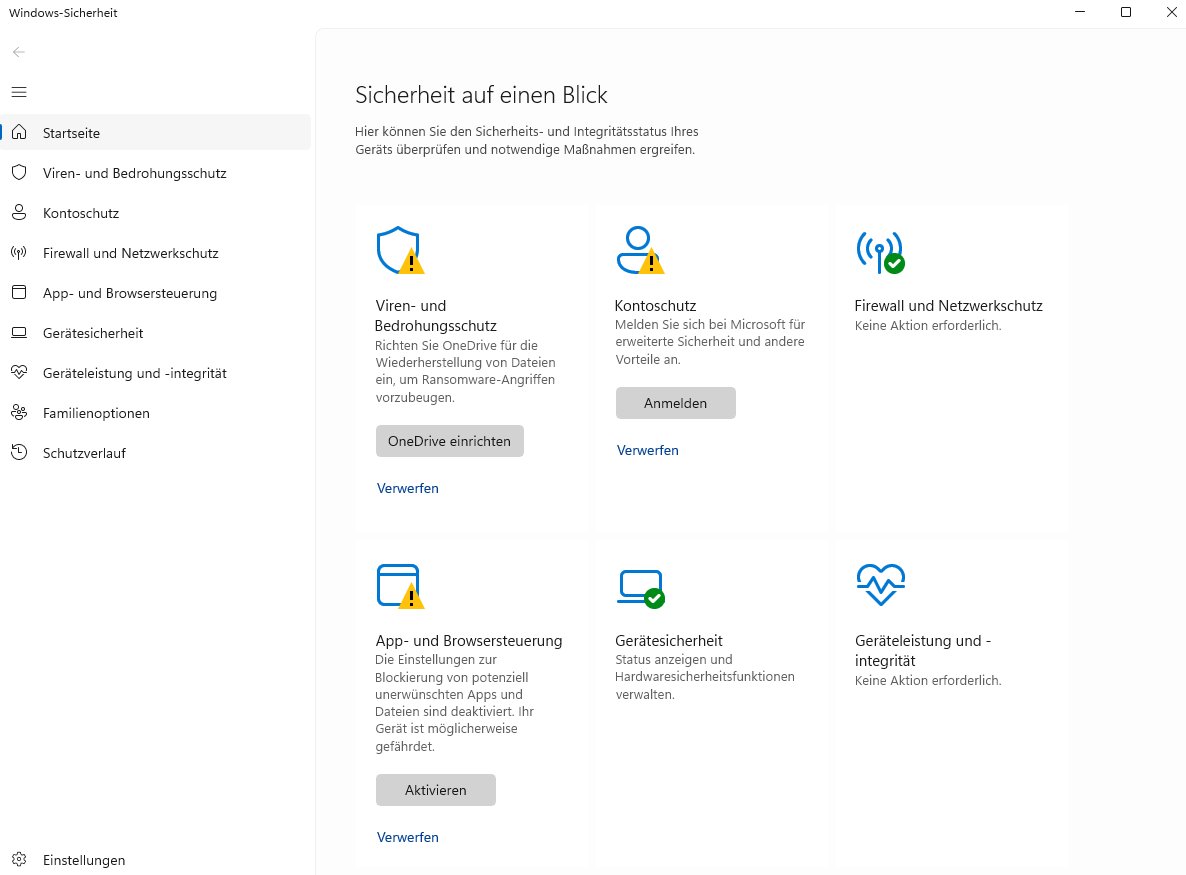This screenshot has width=1186, height=875.
Task: Open Viren- und Bedrohungsschutz in the sidebar
Action: tap(134, 173)
